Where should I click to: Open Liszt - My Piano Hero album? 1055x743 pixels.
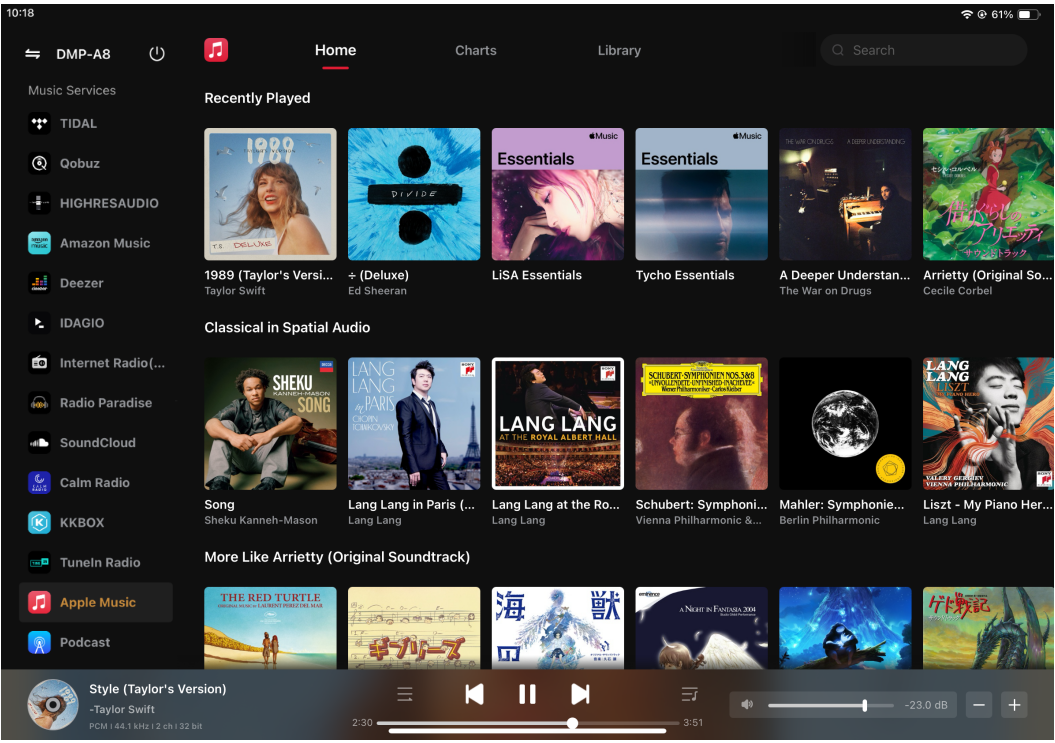click(988, 423)
